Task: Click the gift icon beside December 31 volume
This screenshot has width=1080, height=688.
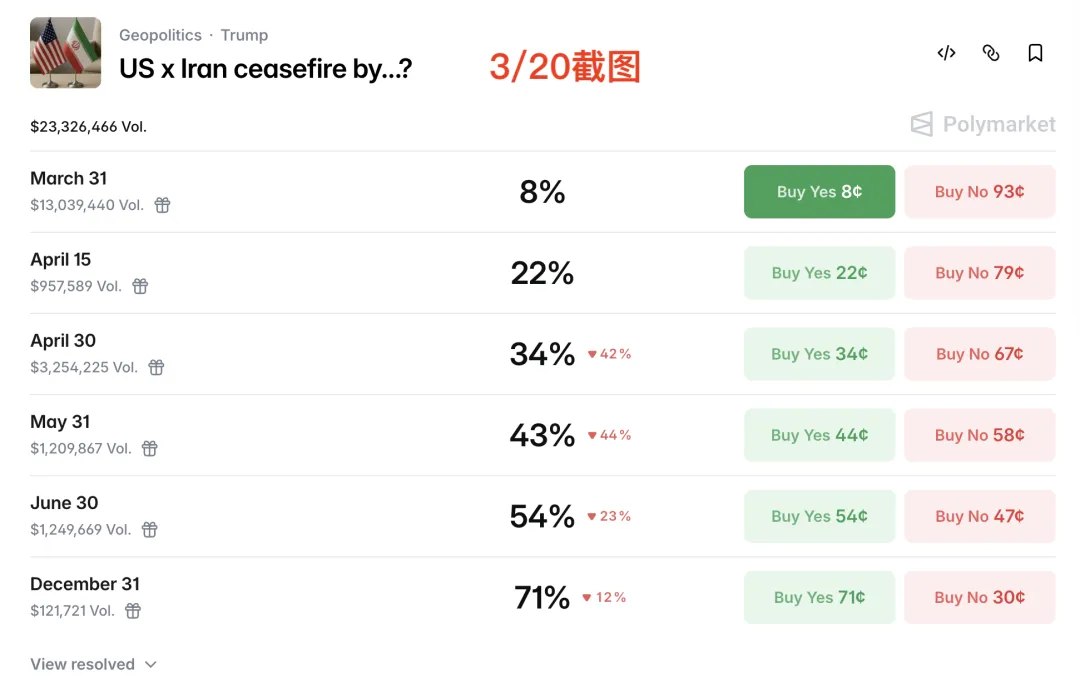Action: [x=132, y=610]
